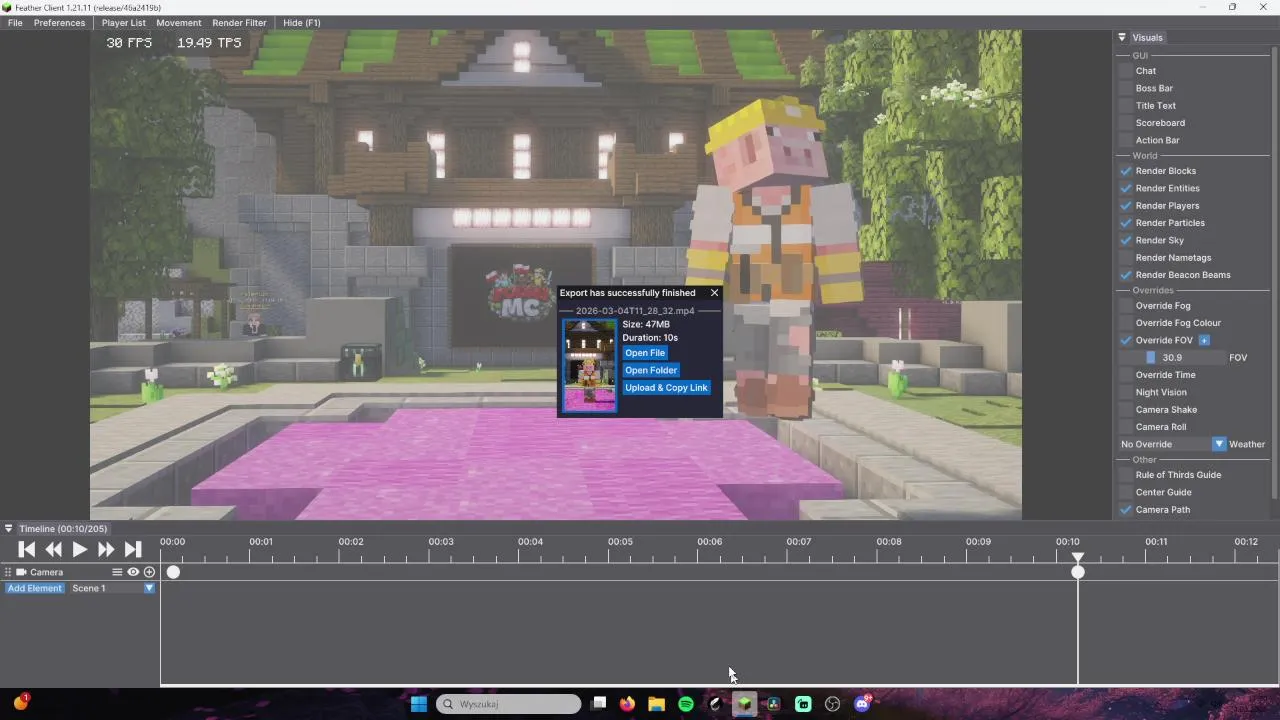Click the plus icon beside Override FOV
The height and width of the screenshot is (720, 1280).
1204,340
